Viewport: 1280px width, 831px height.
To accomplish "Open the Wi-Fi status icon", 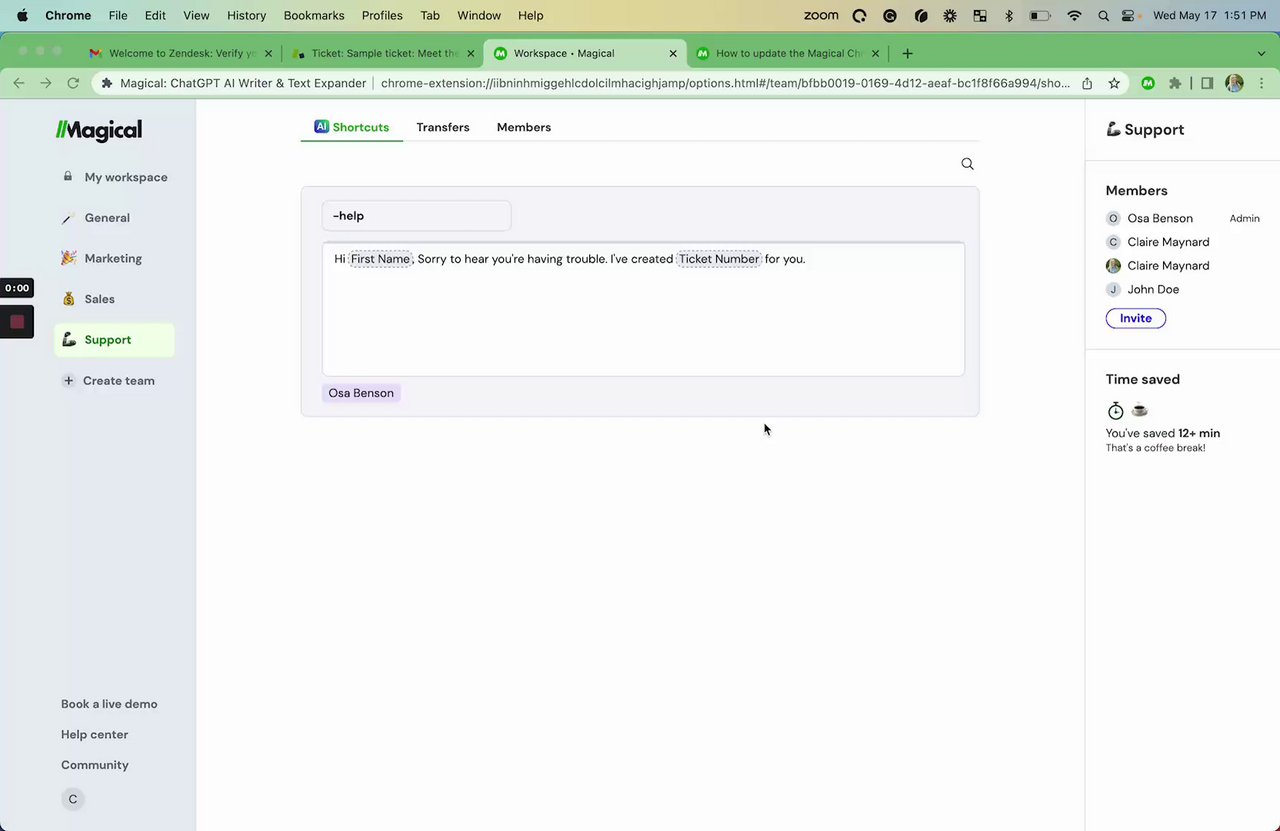I will (x=1074, y=15).
